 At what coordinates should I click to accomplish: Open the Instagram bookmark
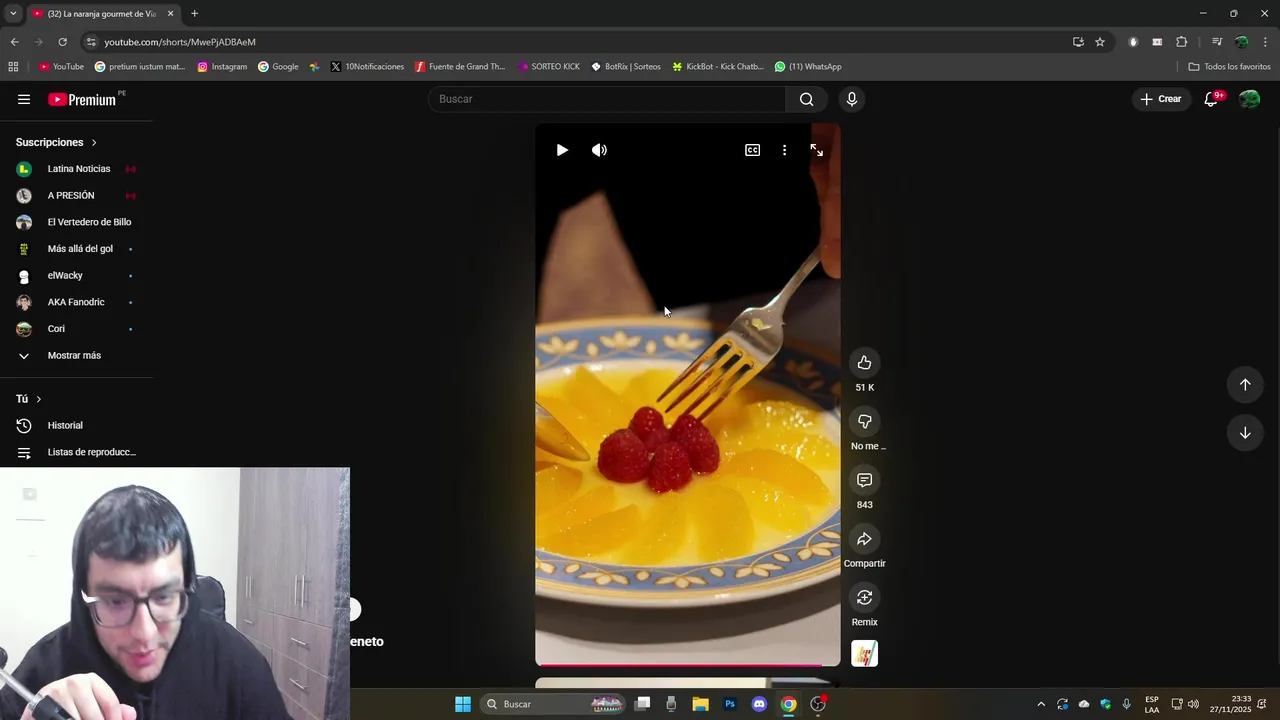[x=222, y=67]
